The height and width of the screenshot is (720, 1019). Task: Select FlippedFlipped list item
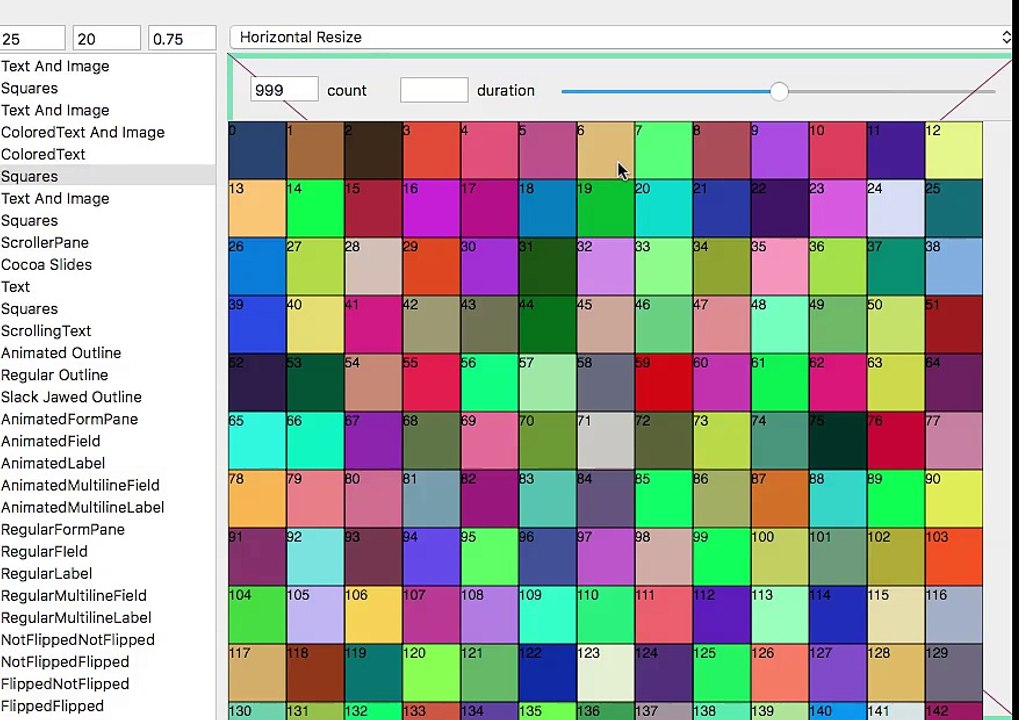107,706
